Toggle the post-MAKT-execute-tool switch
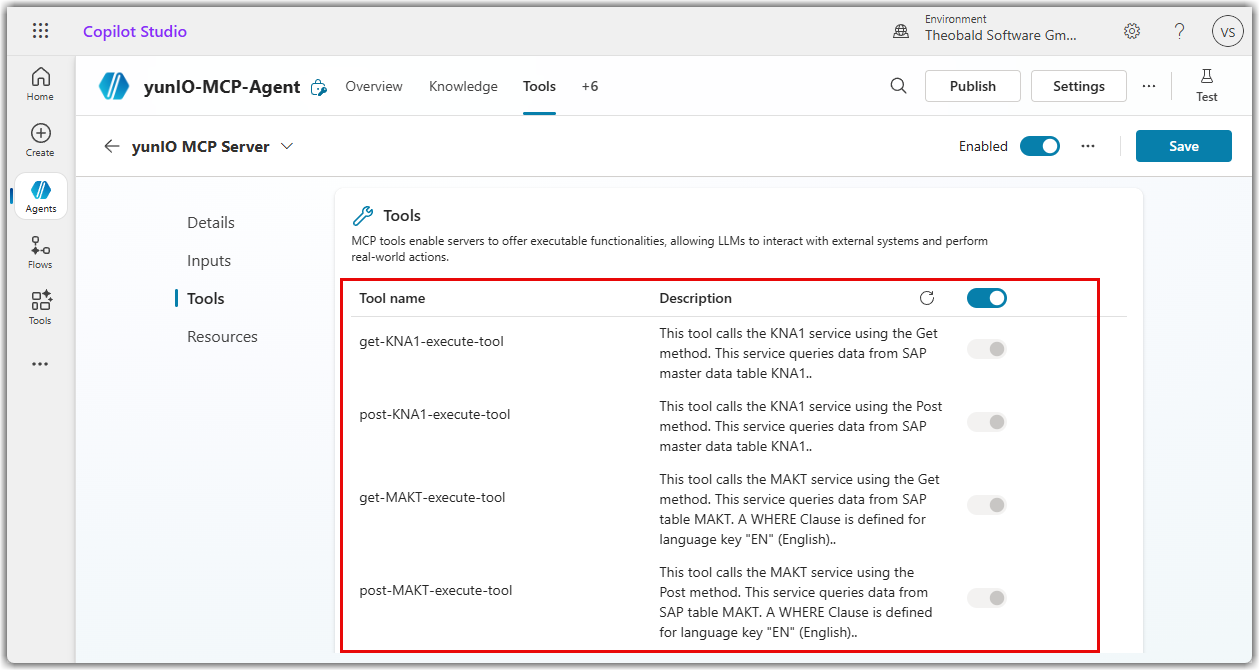Image resolution: width=1260 pixels, height=671 pixels. click(x=986, y=598)
